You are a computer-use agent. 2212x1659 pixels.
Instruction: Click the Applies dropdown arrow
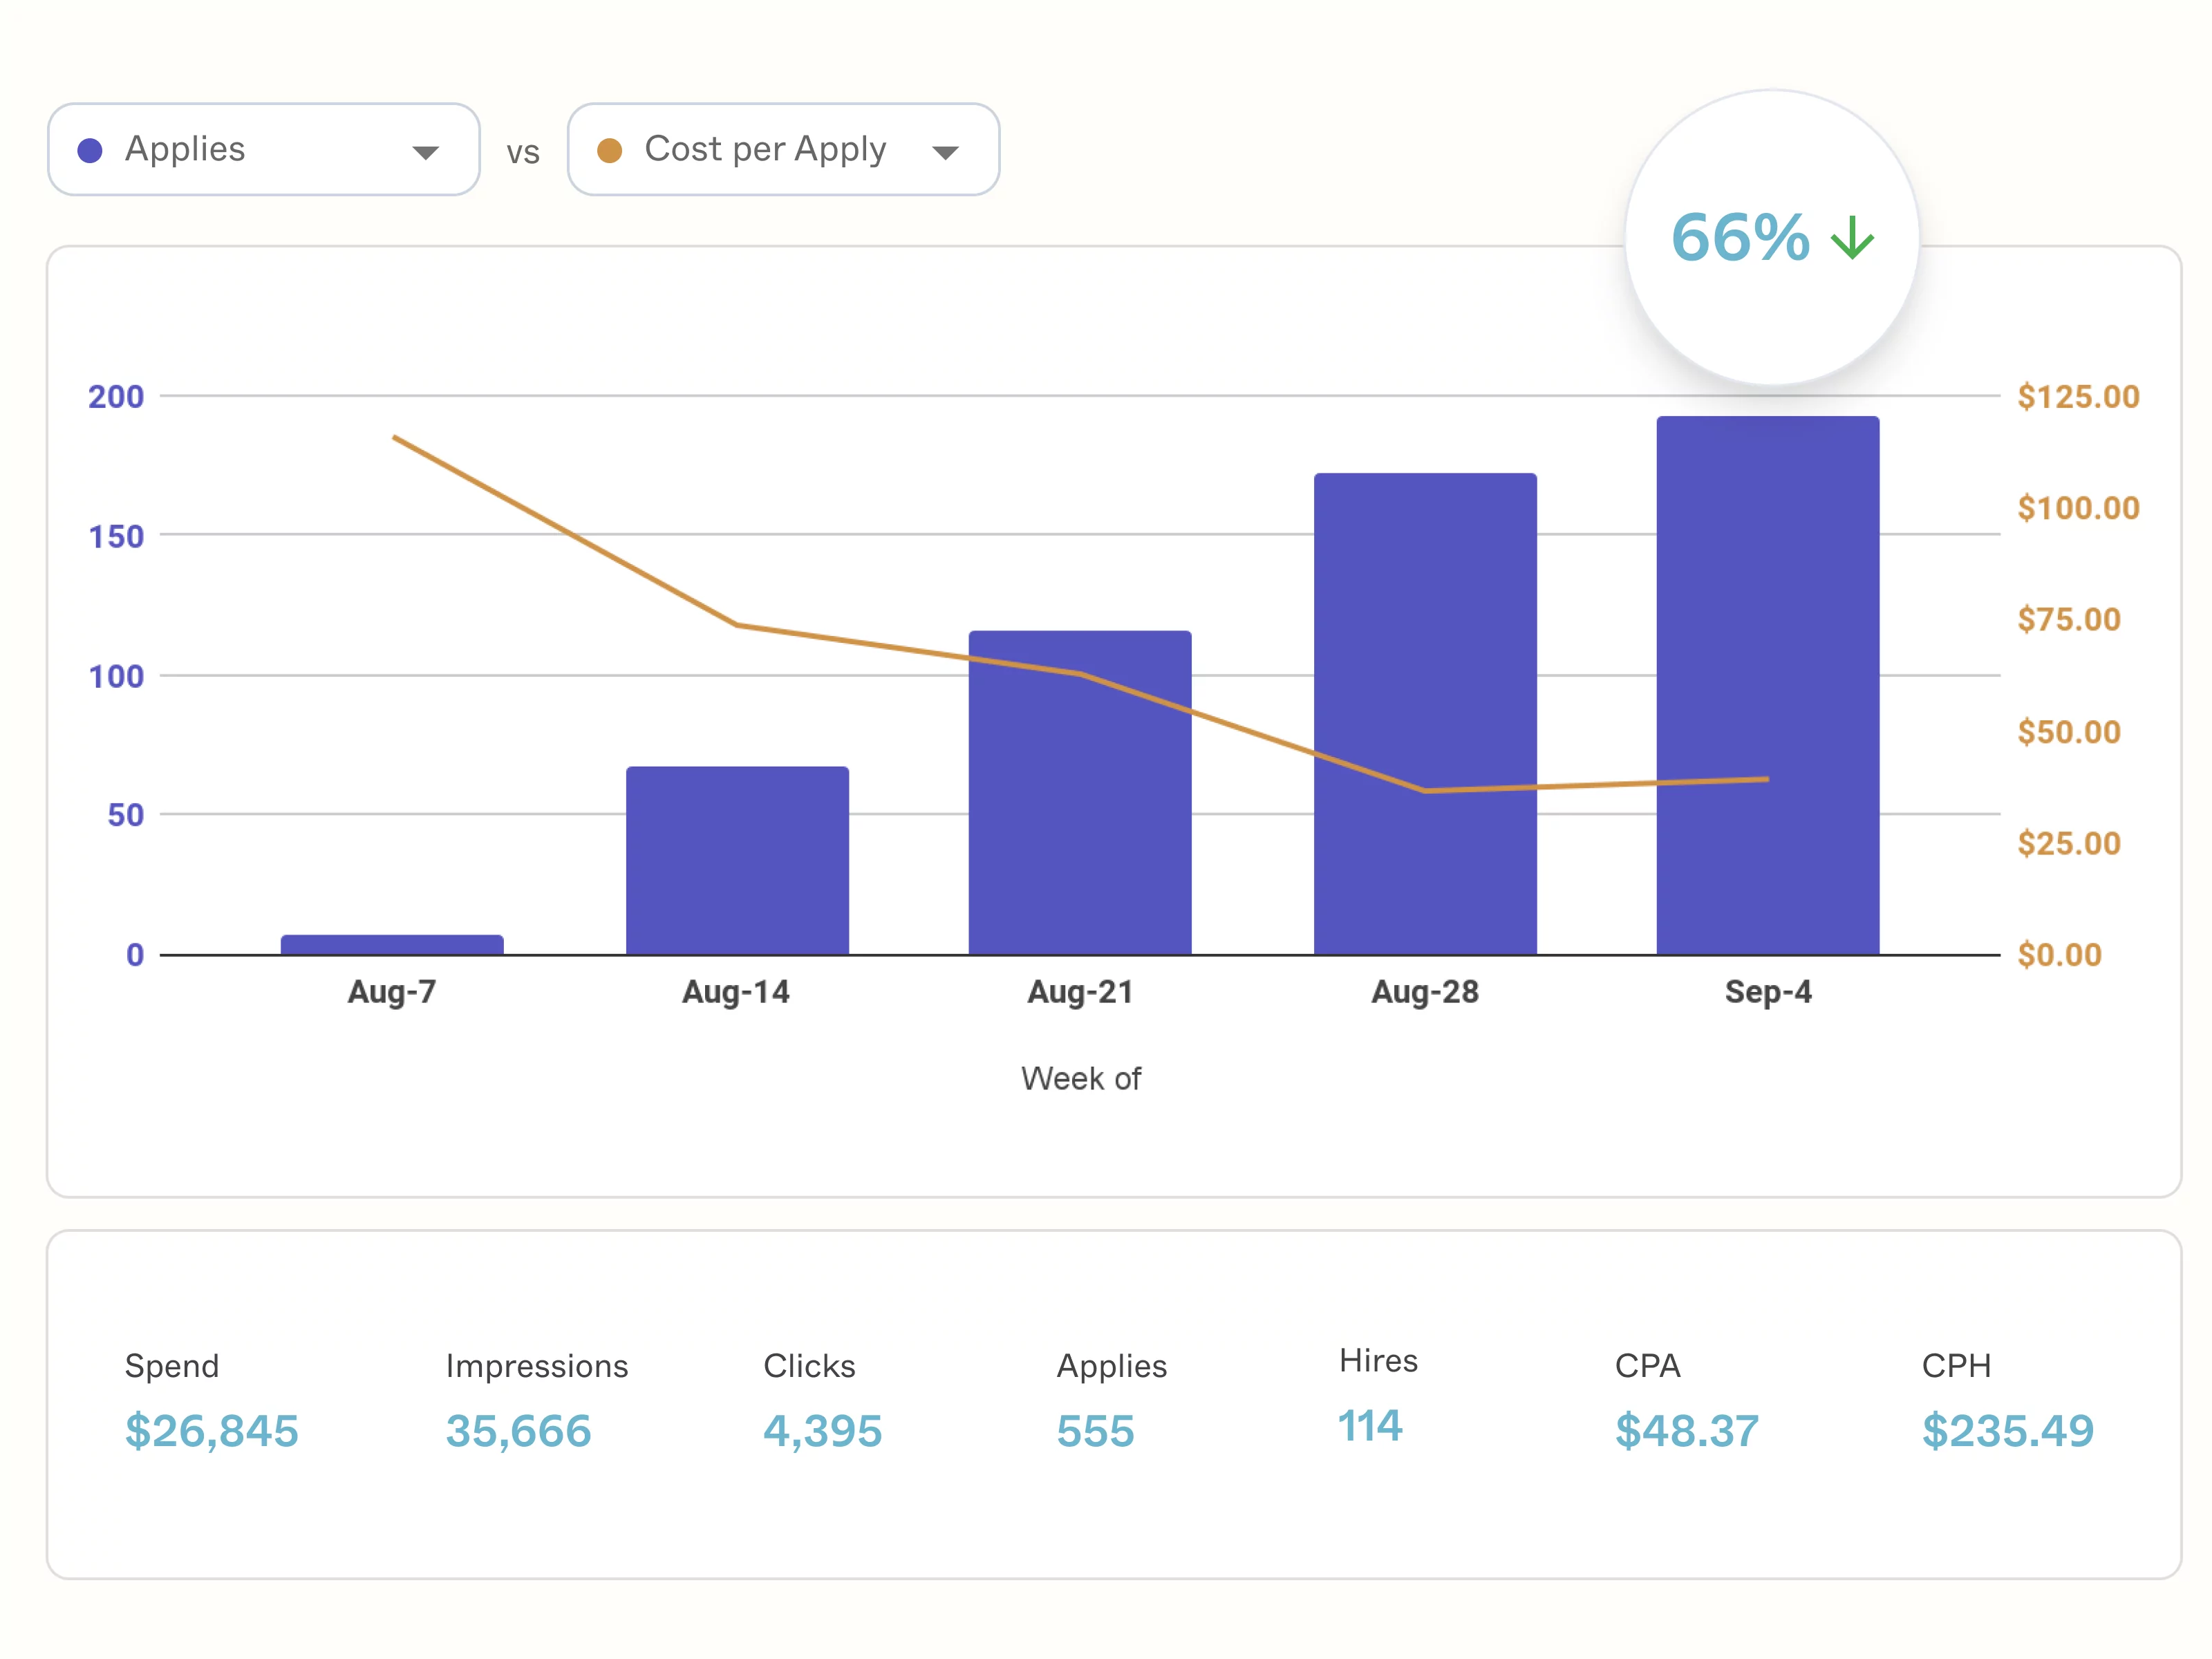(x=425, y=153)
